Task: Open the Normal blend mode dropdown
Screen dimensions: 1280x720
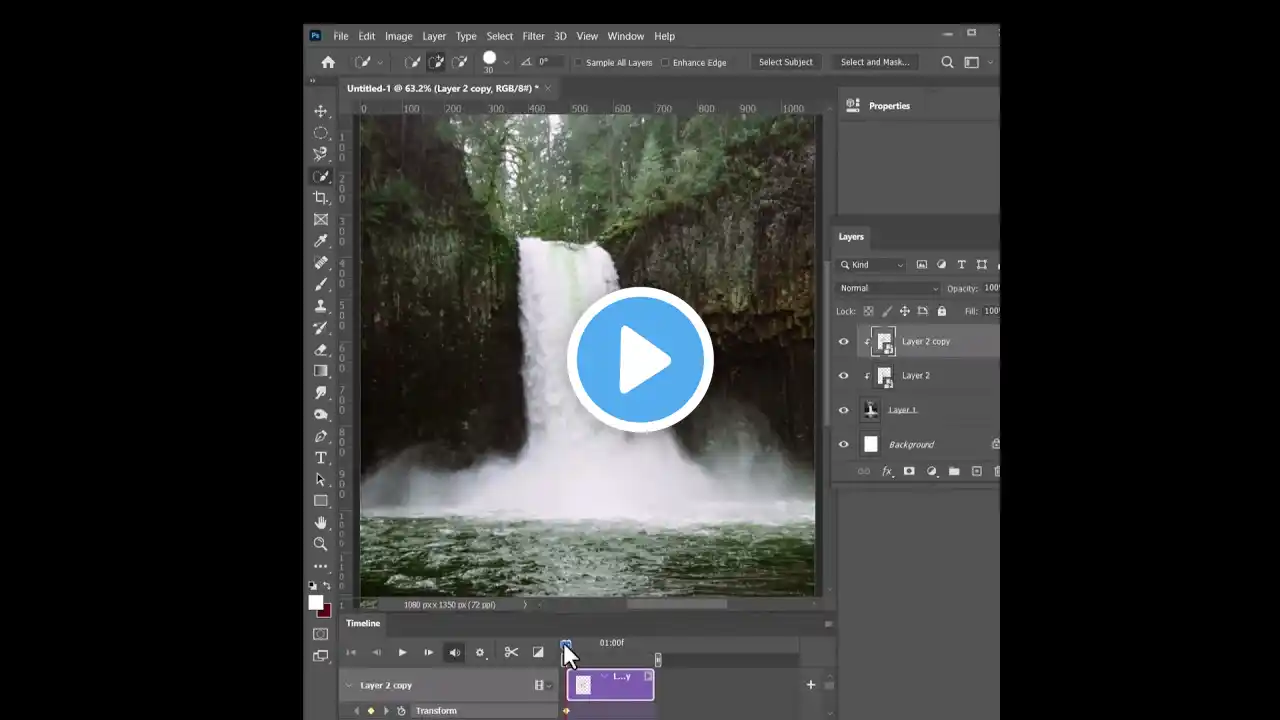Action: point(889,288)
